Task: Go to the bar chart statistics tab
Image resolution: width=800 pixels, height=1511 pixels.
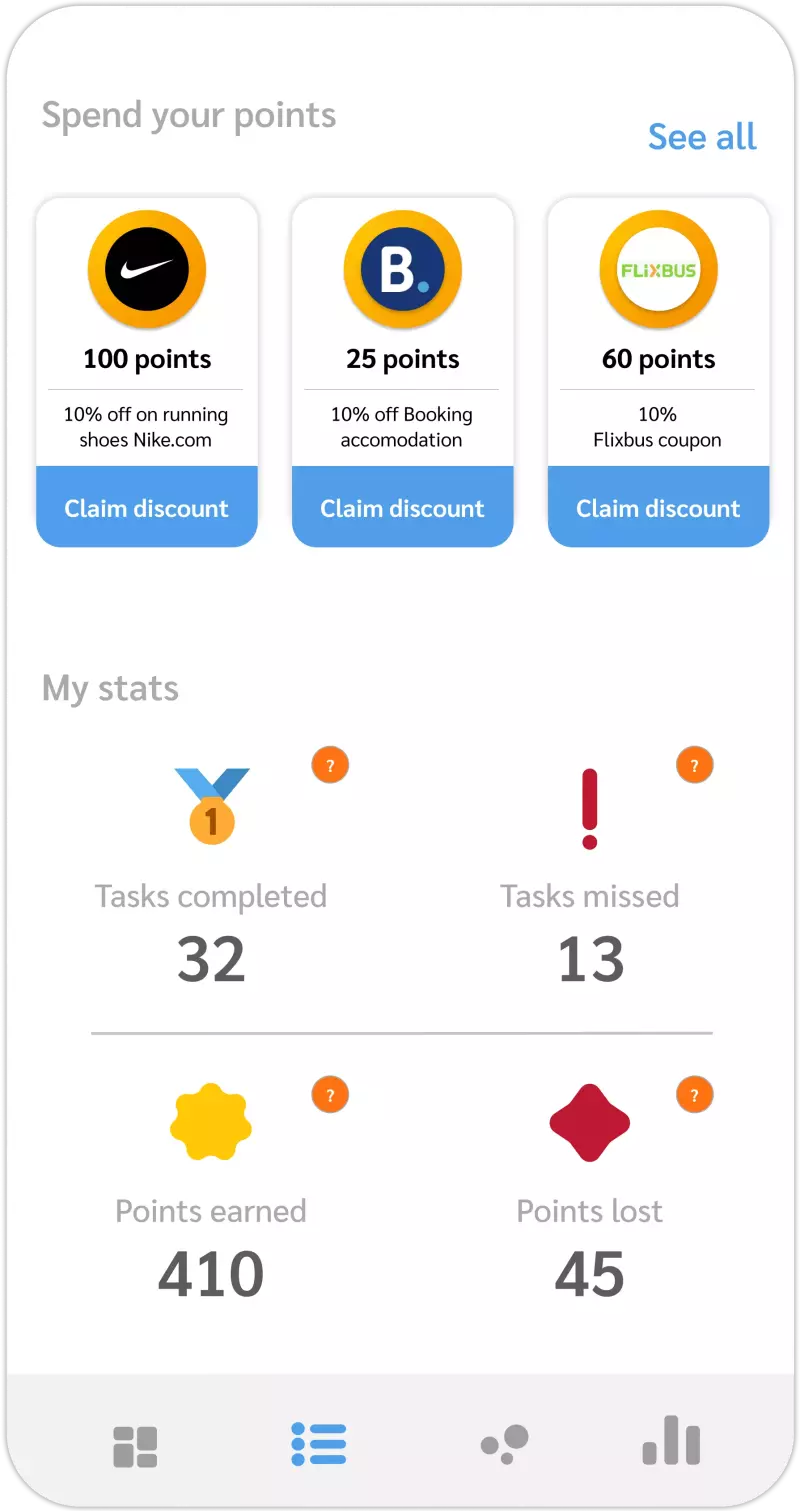Action: (671, 1442)
